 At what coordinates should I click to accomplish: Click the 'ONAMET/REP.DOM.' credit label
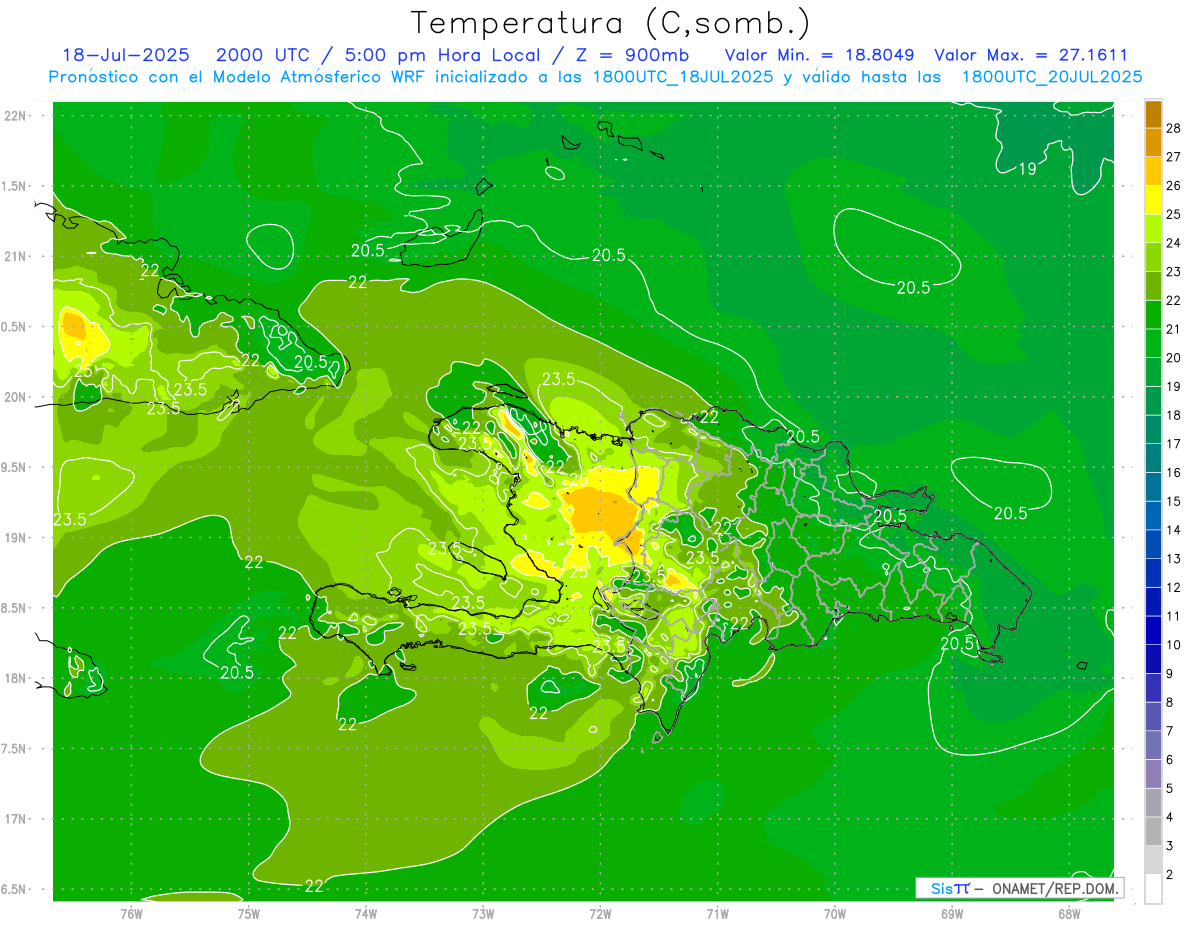tap(1054, 888)
